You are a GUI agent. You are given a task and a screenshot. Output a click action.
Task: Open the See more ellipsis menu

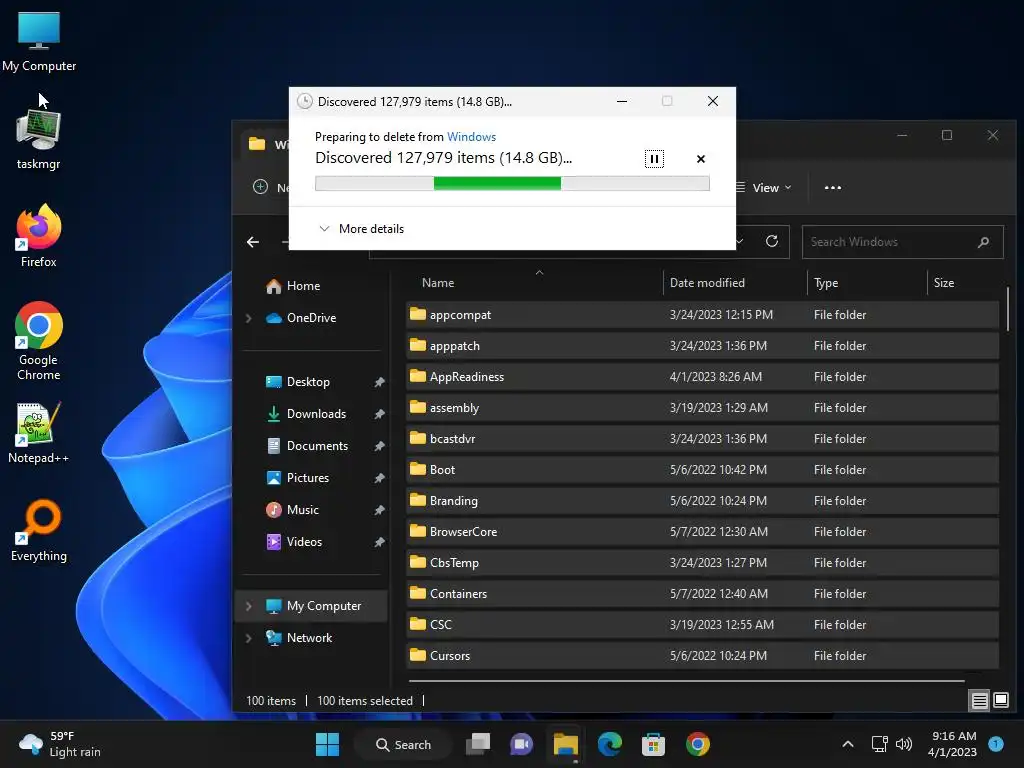click(x=832, y=187)
